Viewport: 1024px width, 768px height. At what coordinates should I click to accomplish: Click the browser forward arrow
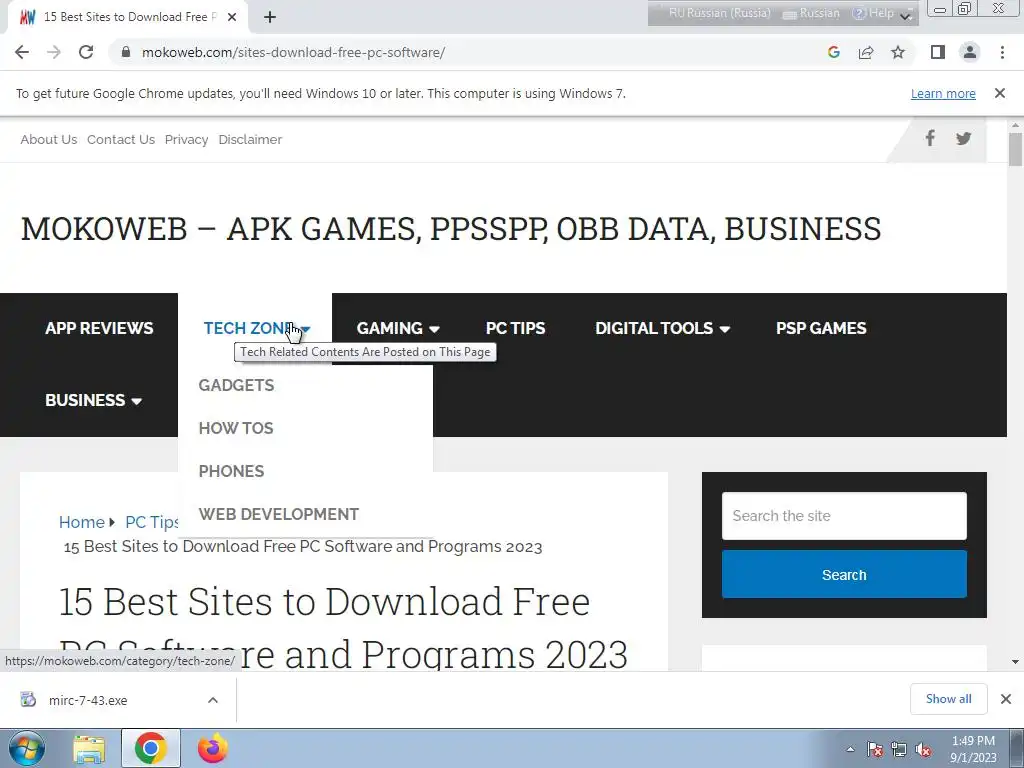[54, 52]
